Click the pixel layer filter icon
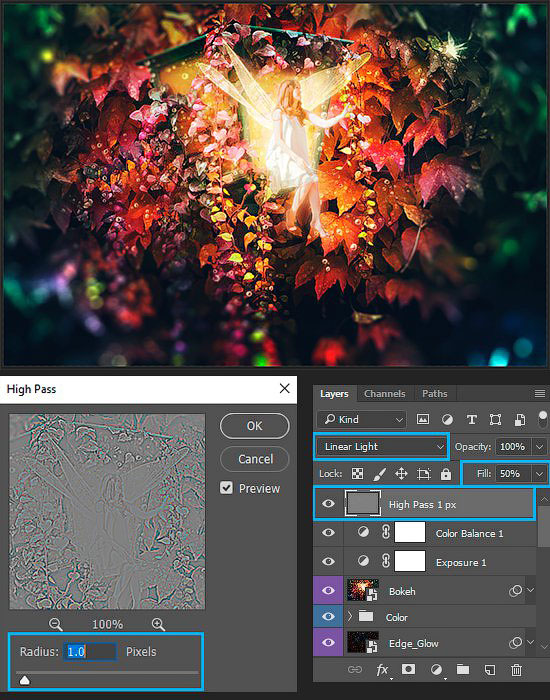550x700 pixels. point(422,419)
